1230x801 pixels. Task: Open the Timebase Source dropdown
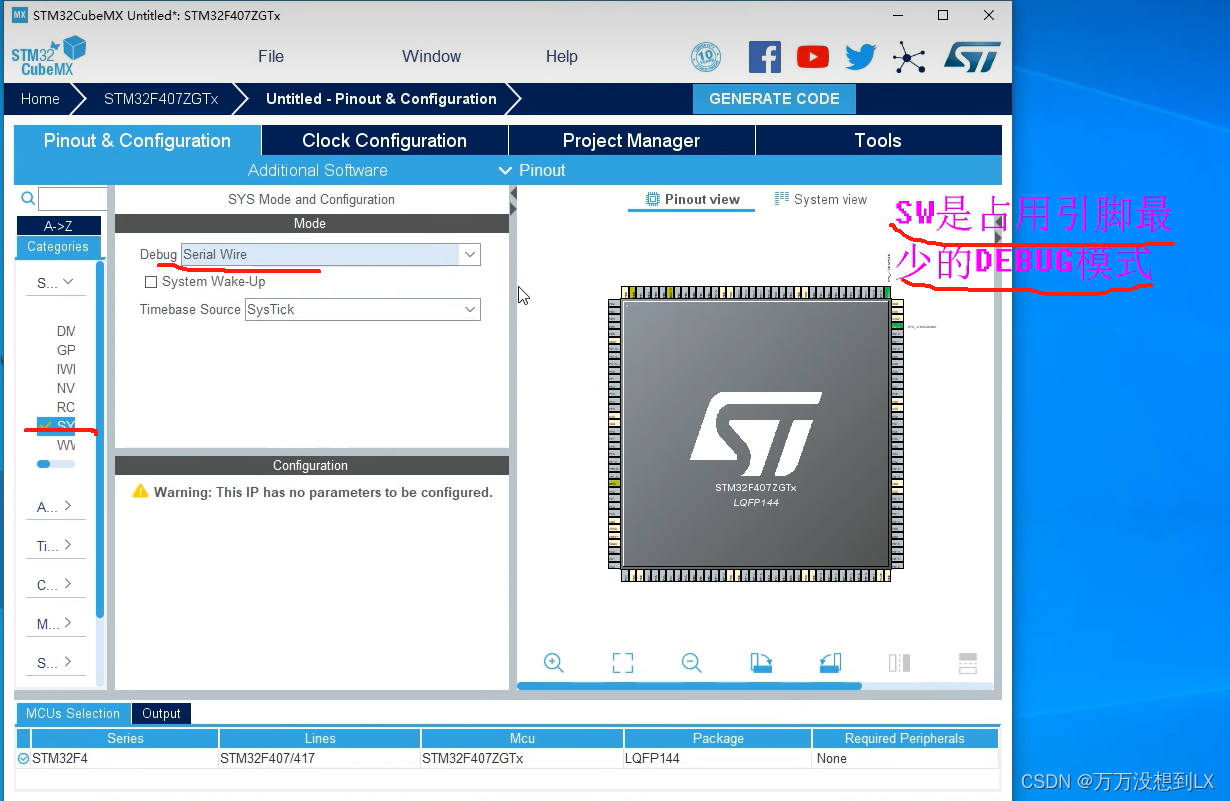pyautogui.click(x=469, y=309)
